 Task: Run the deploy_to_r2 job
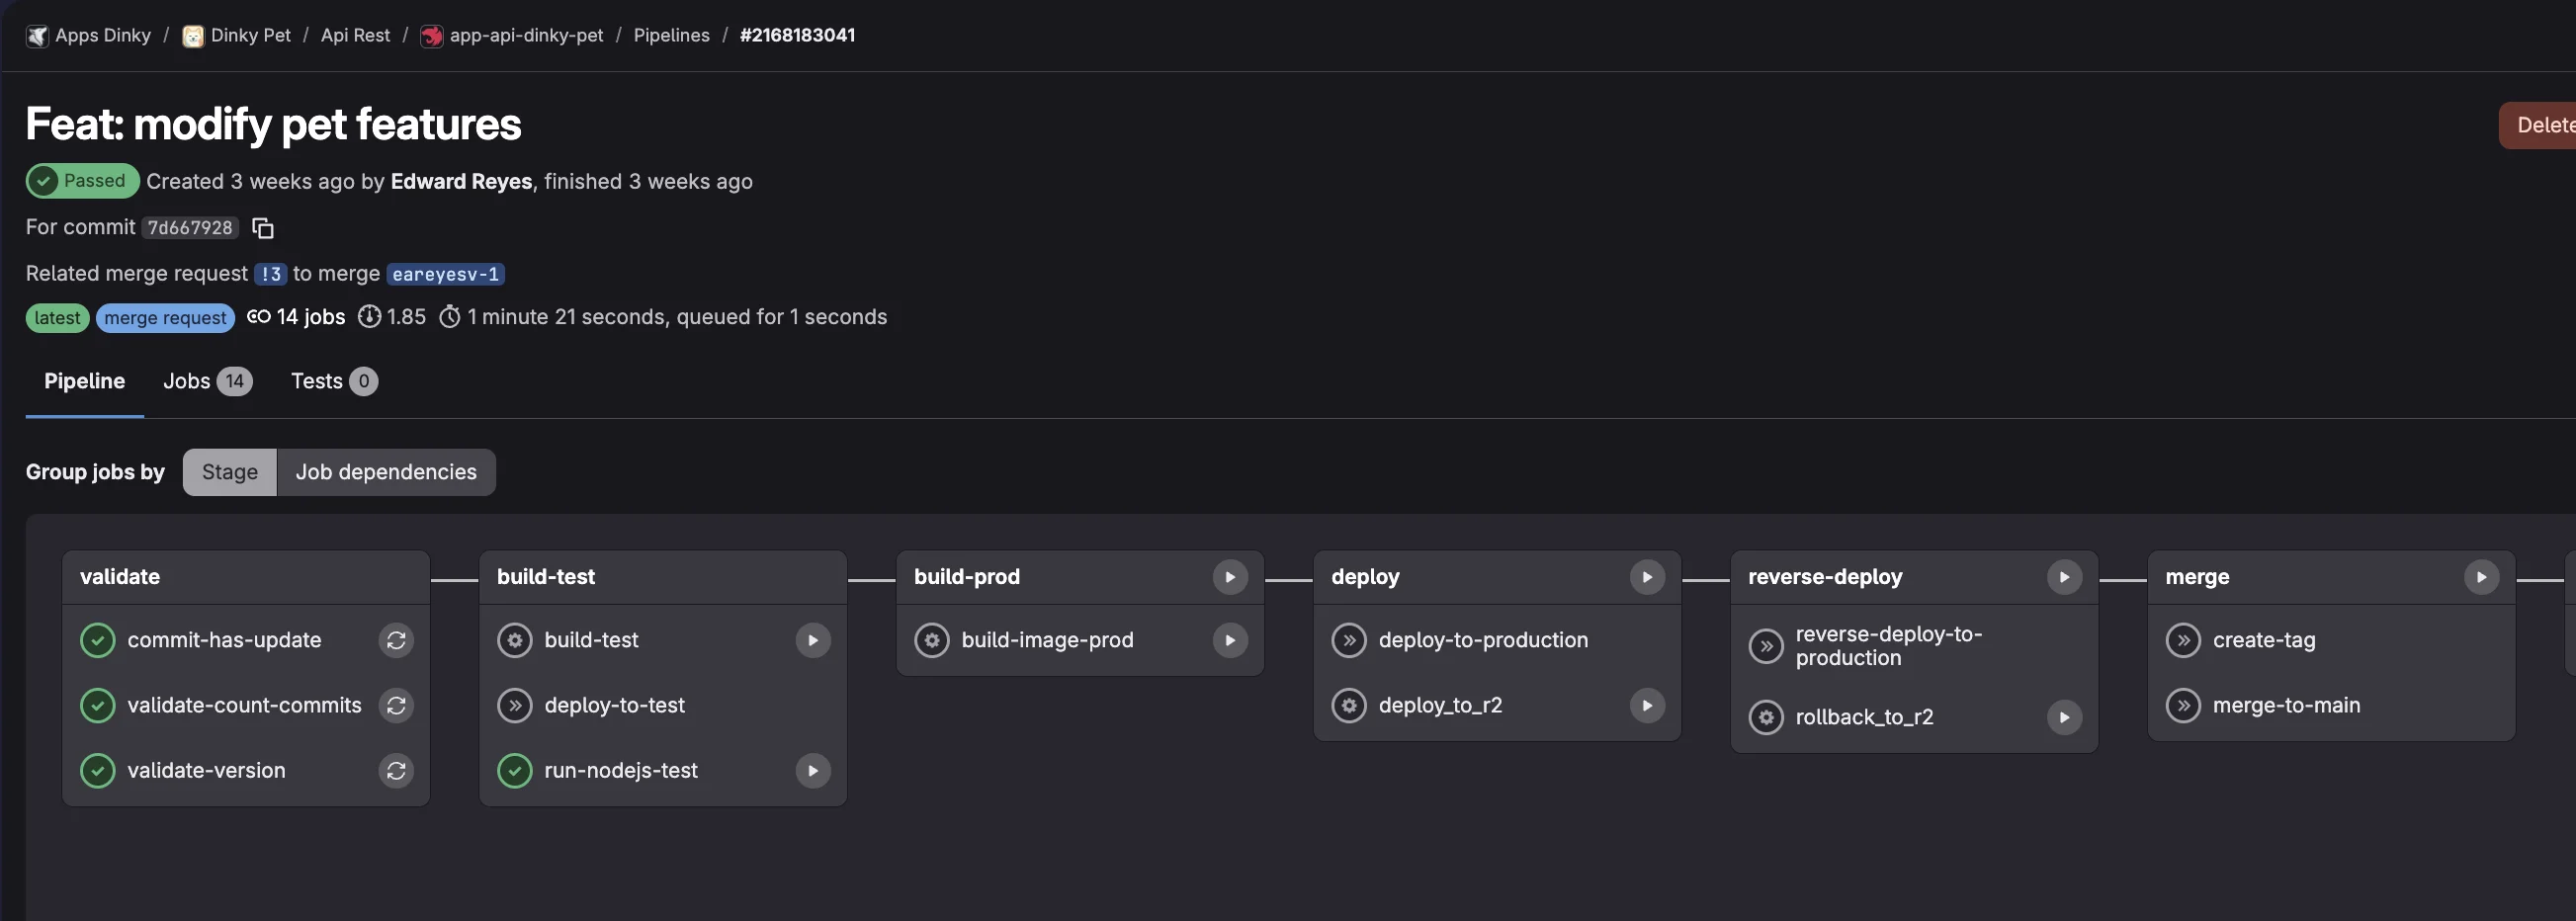(1647, 705)
